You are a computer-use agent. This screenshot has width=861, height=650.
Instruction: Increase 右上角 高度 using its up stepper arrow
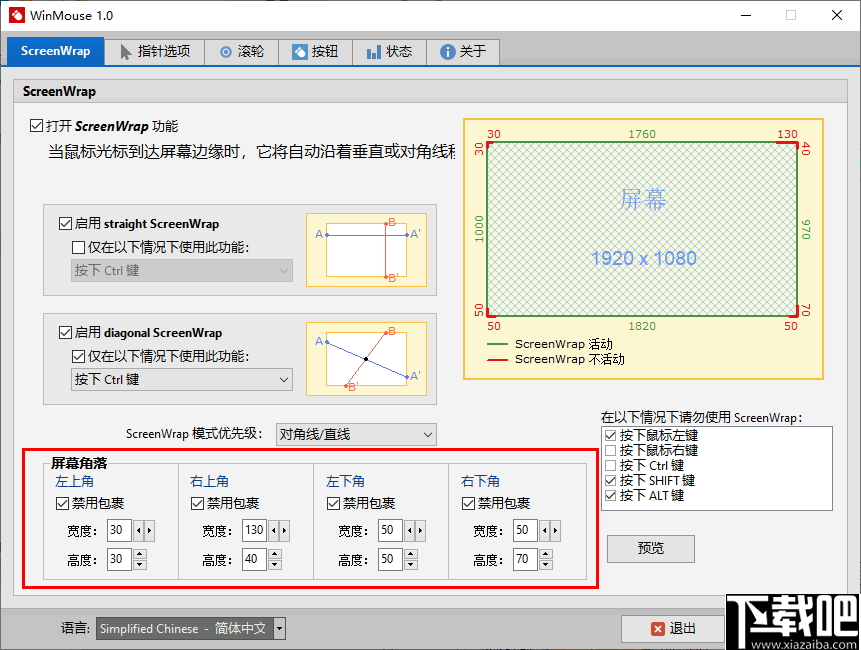(x=274, y=553)
